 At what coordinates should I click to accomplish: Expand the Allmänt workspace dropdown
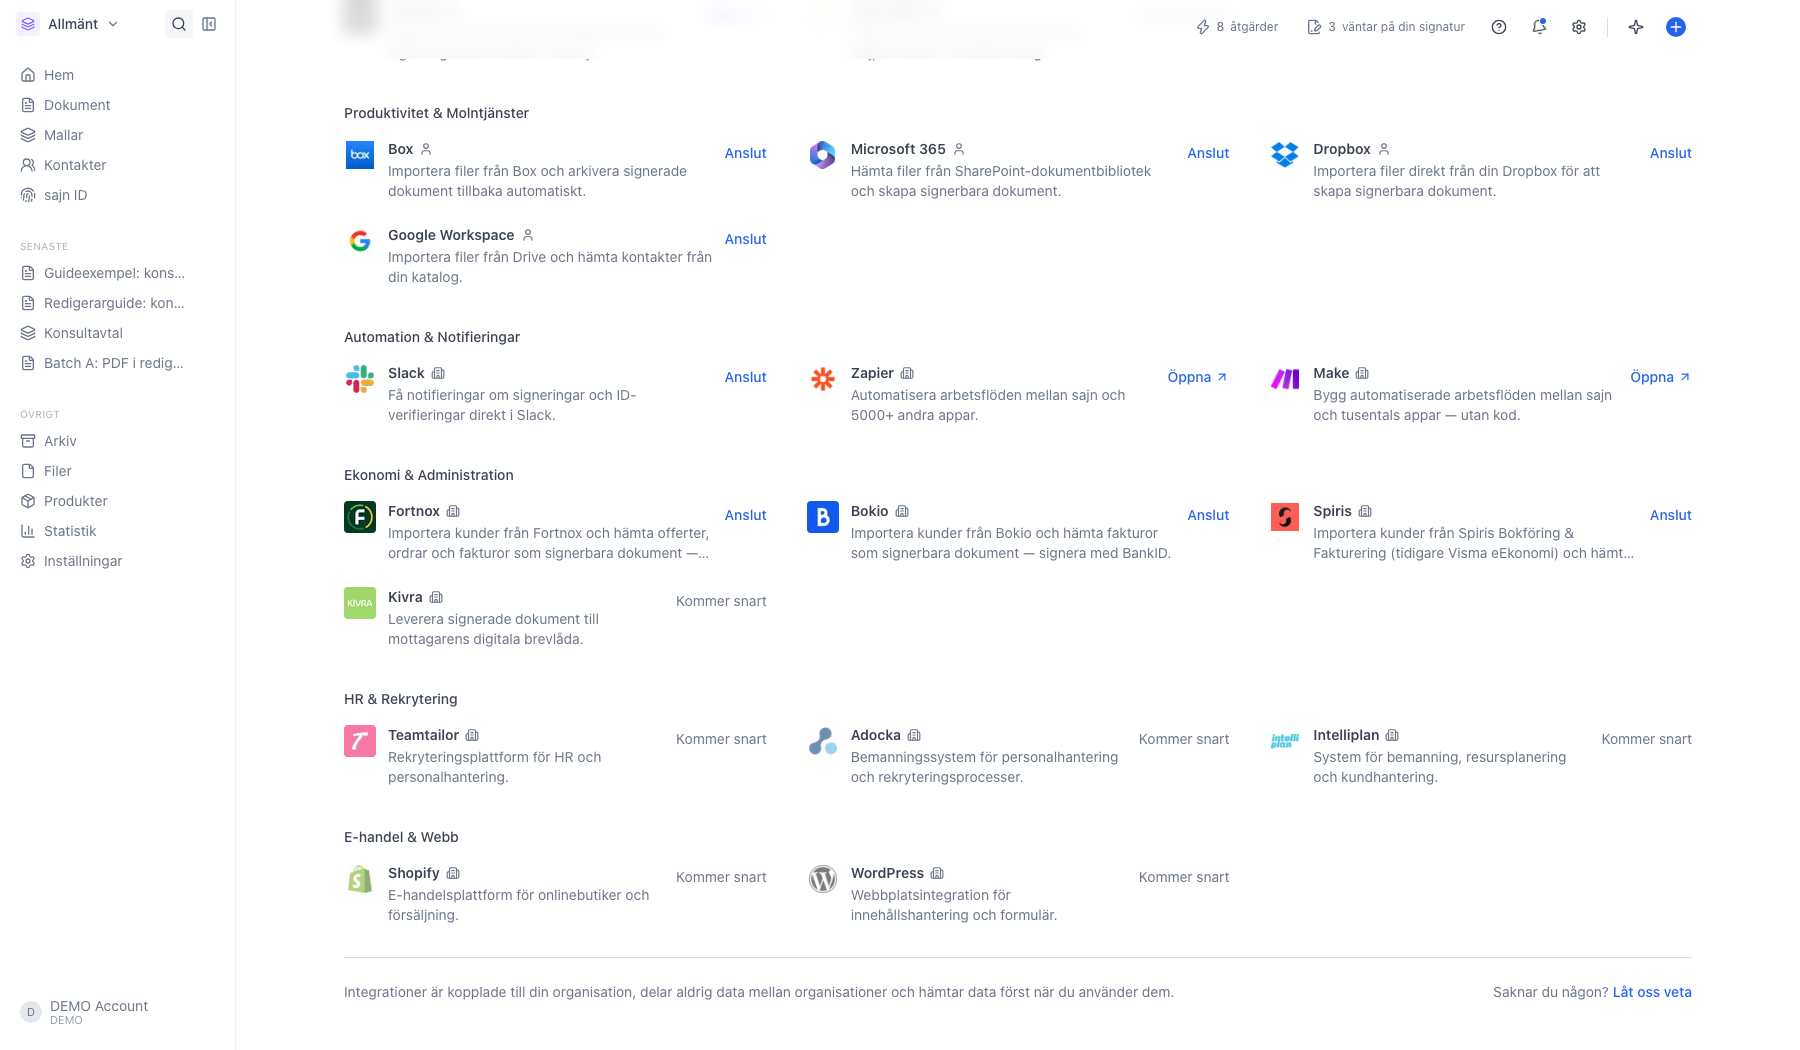[70, 24]
